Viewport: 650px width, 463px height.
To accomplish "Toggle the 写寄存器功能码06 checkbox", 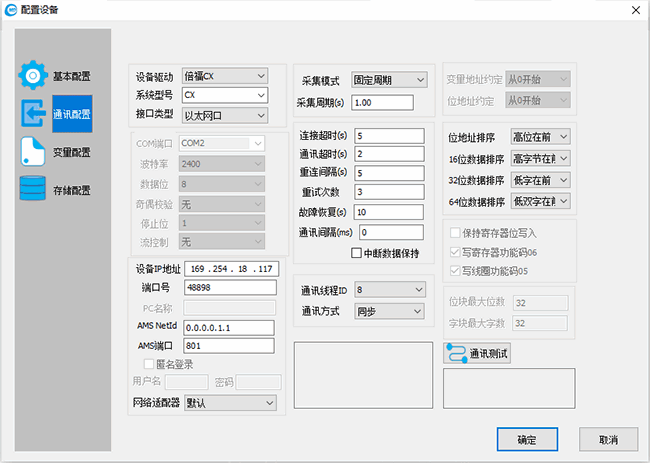I will click(455, 251).
